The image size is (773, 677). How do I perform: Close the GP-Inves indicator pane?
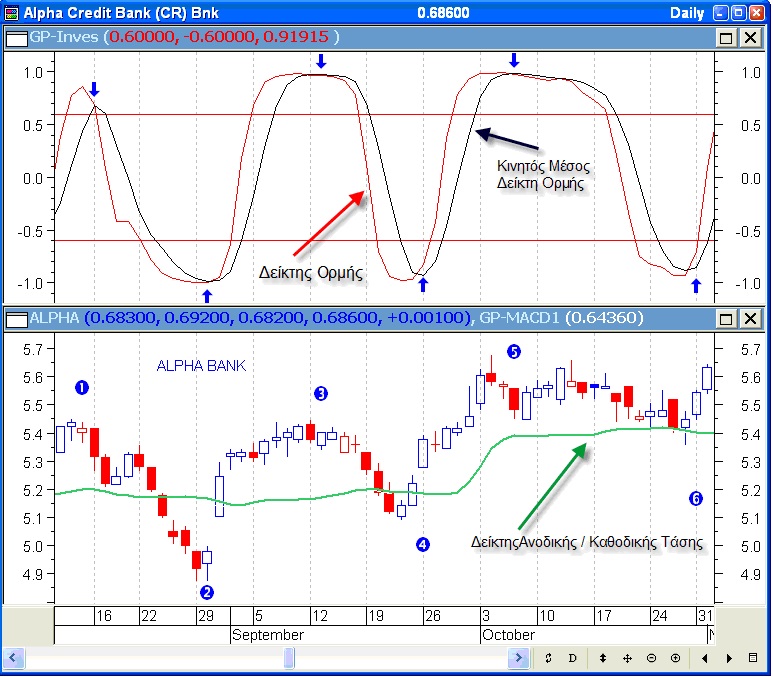coord(749,37)
